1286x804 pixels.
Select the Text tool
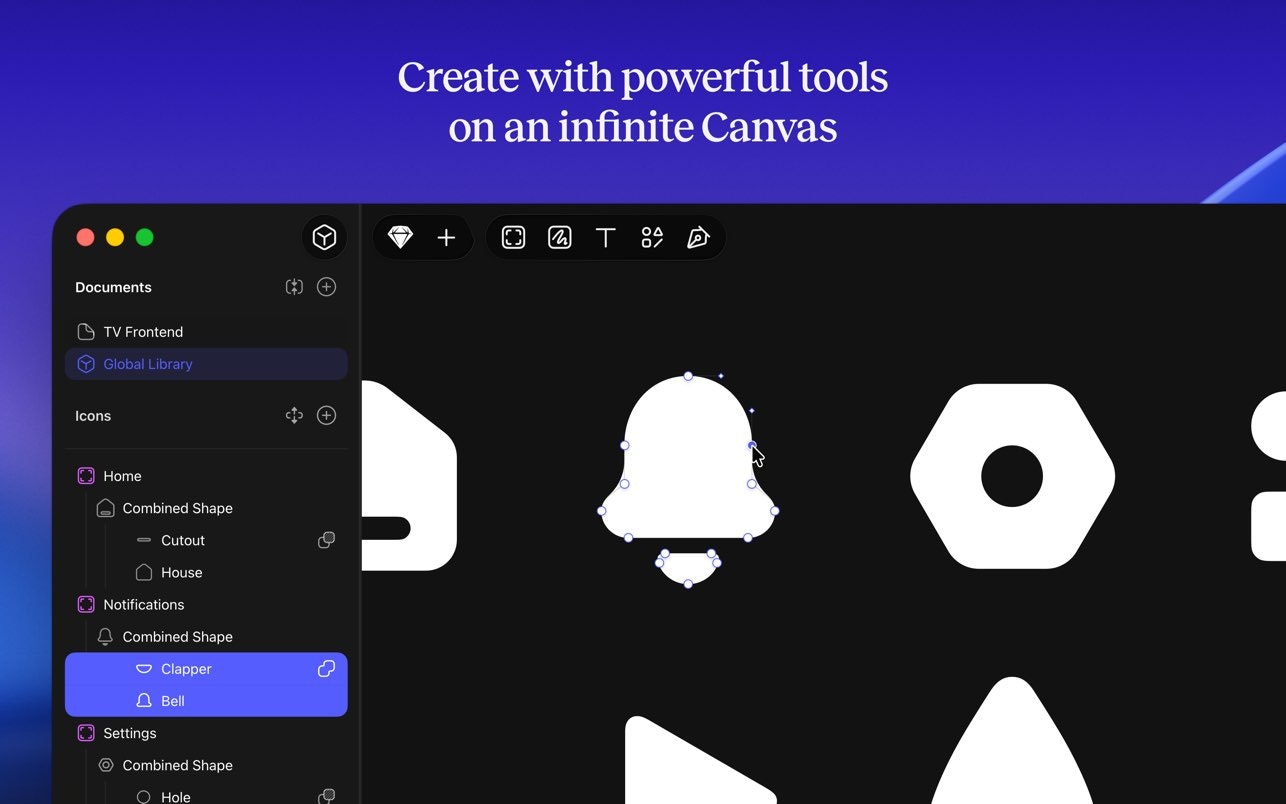pos(605,237)
